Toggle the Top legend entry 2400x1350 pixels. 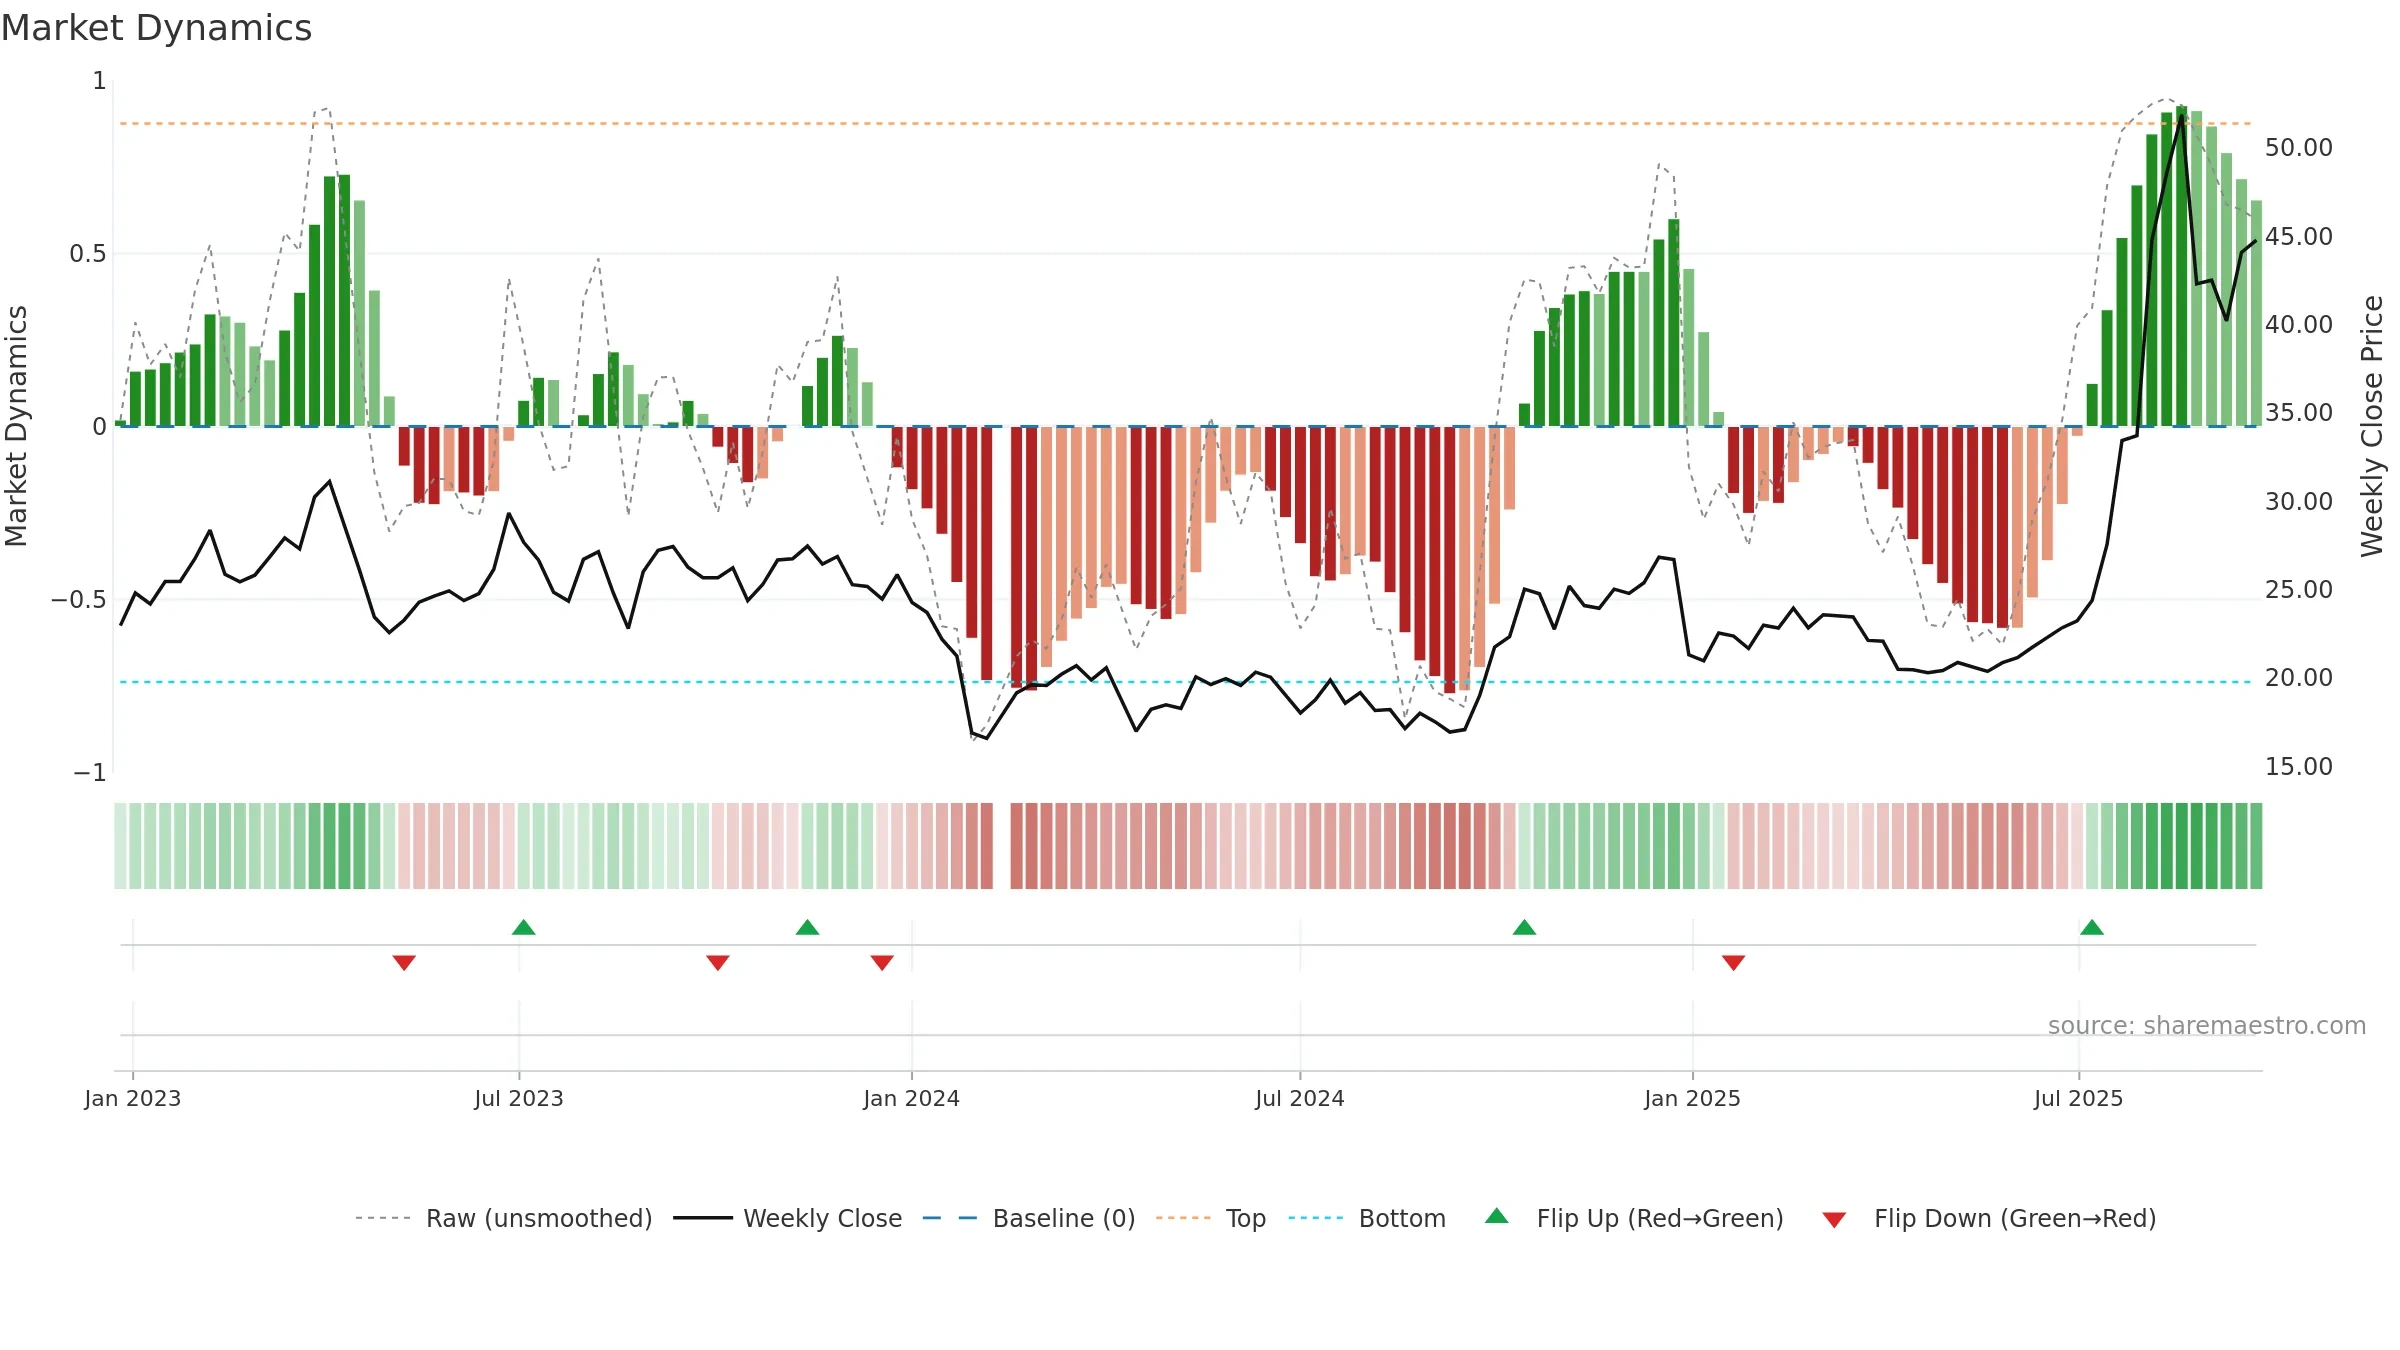point(1210,1218)
